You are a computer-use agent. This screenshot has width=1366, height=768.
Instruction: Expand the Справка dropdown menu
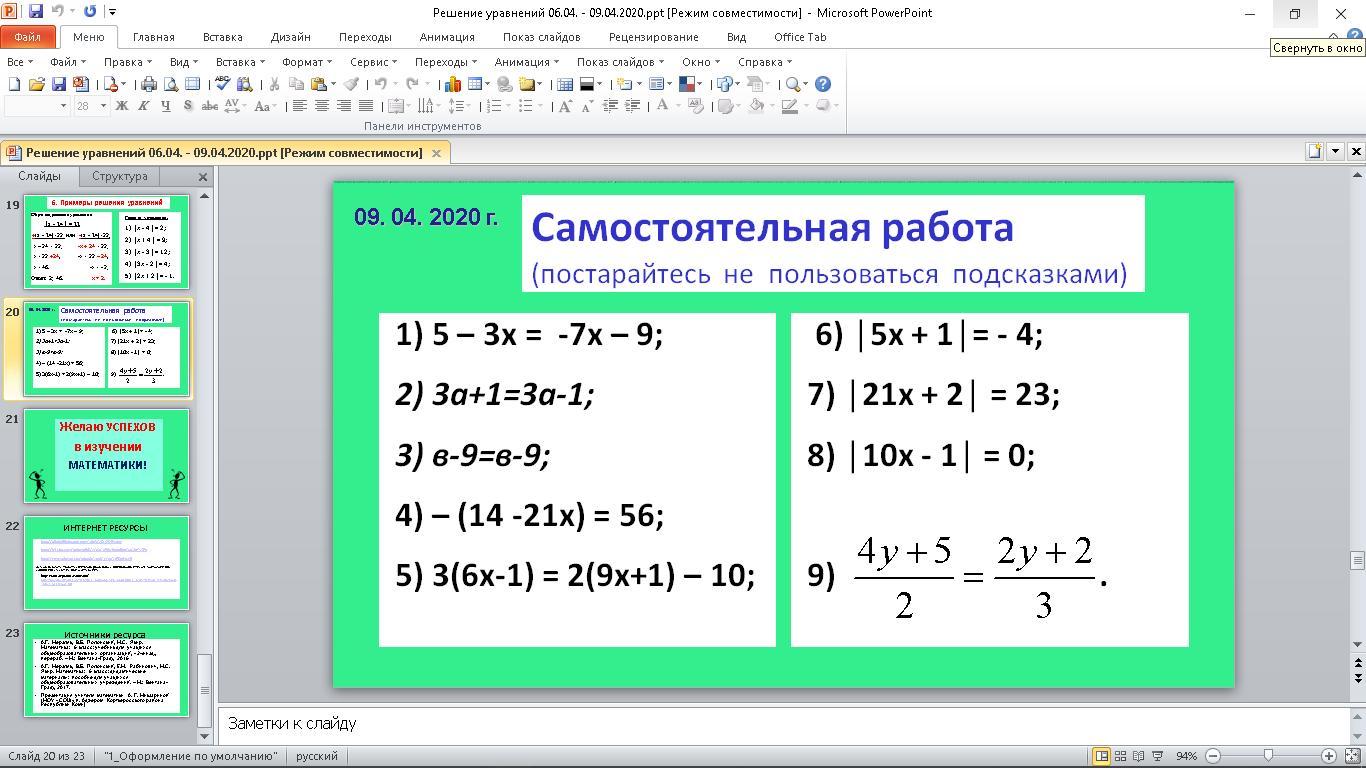764,62
